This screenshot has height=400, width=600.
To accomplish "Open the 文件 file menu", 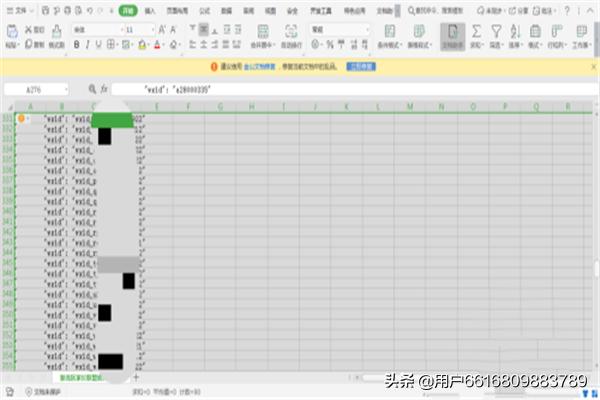I will (19, 11).
